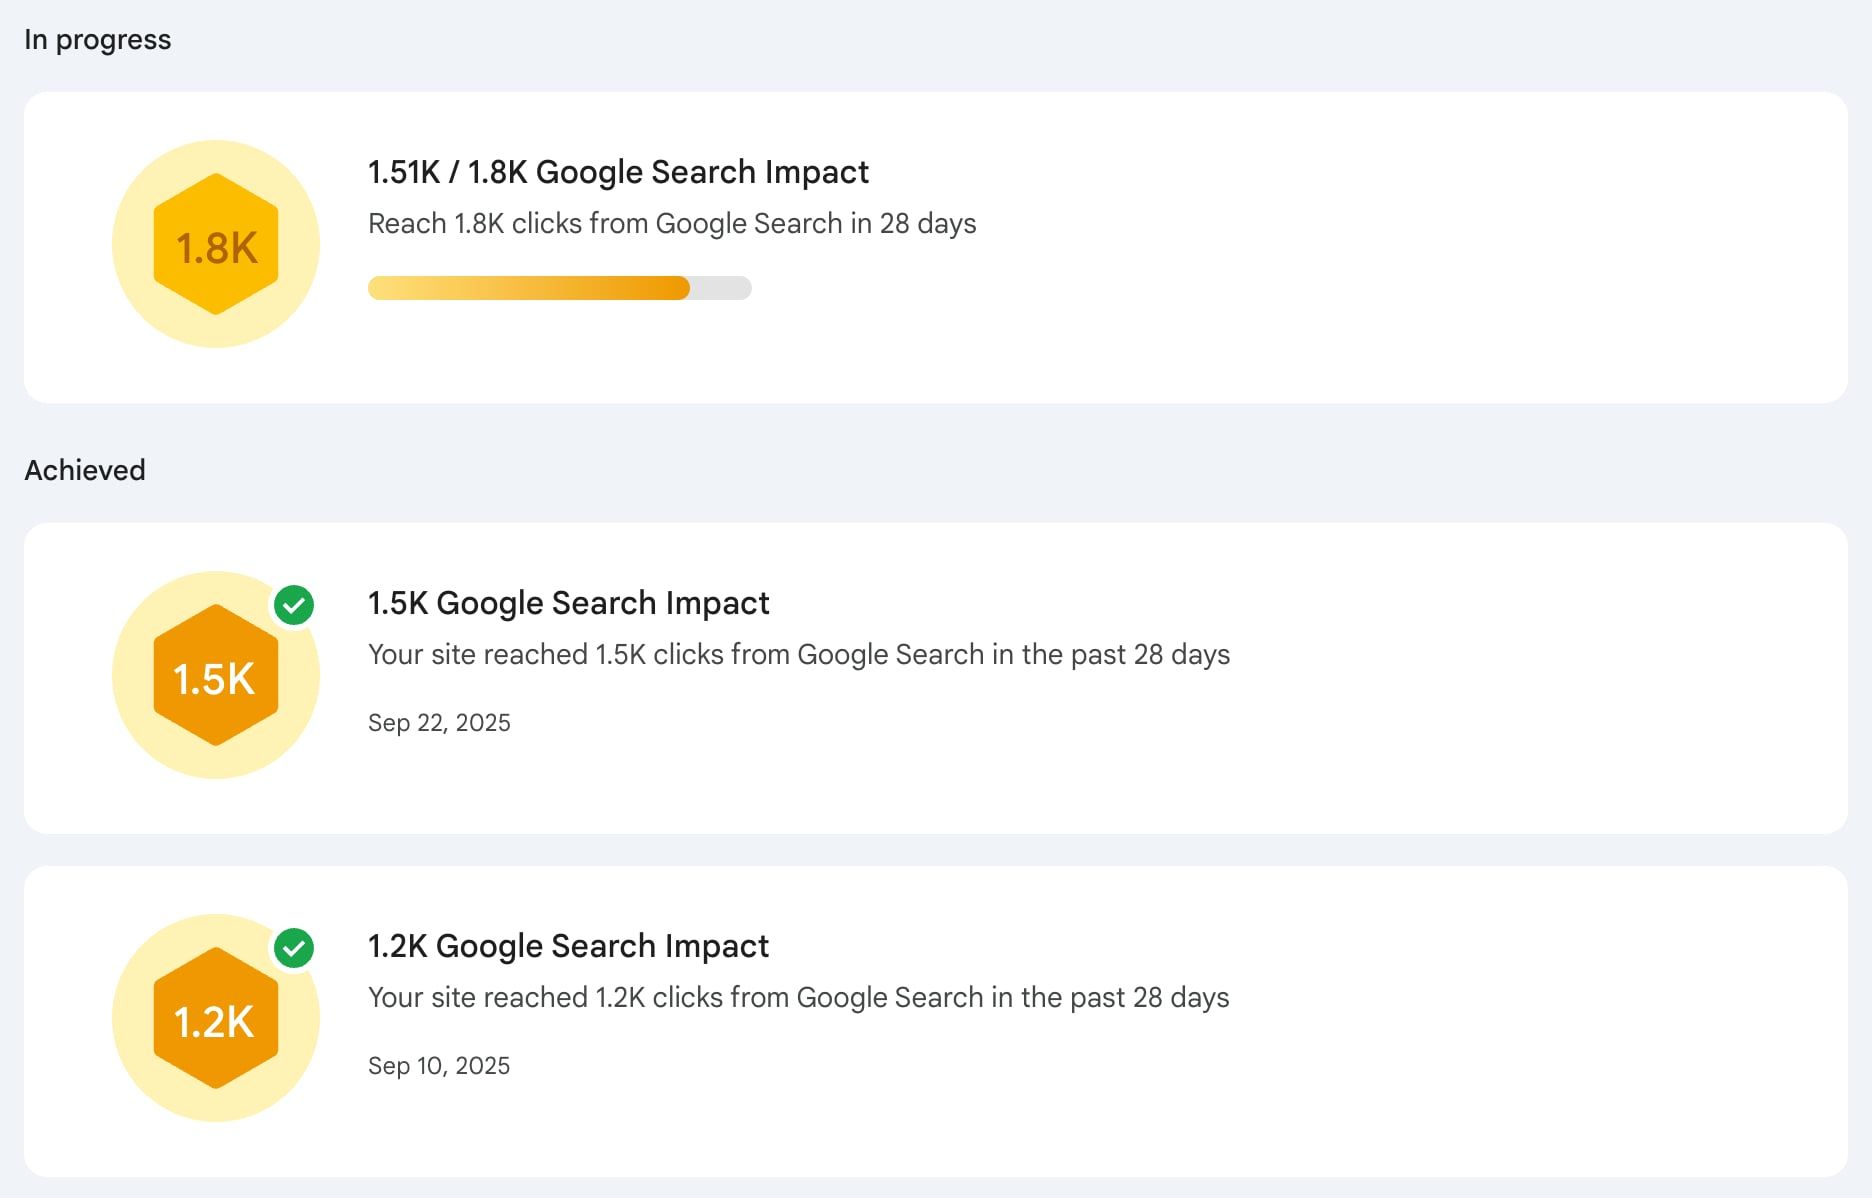The height and width of the screenshot is (1198, 1872).
Task: Open the "1.2K Google Search Impact" title
Action: tap(568, 946)
